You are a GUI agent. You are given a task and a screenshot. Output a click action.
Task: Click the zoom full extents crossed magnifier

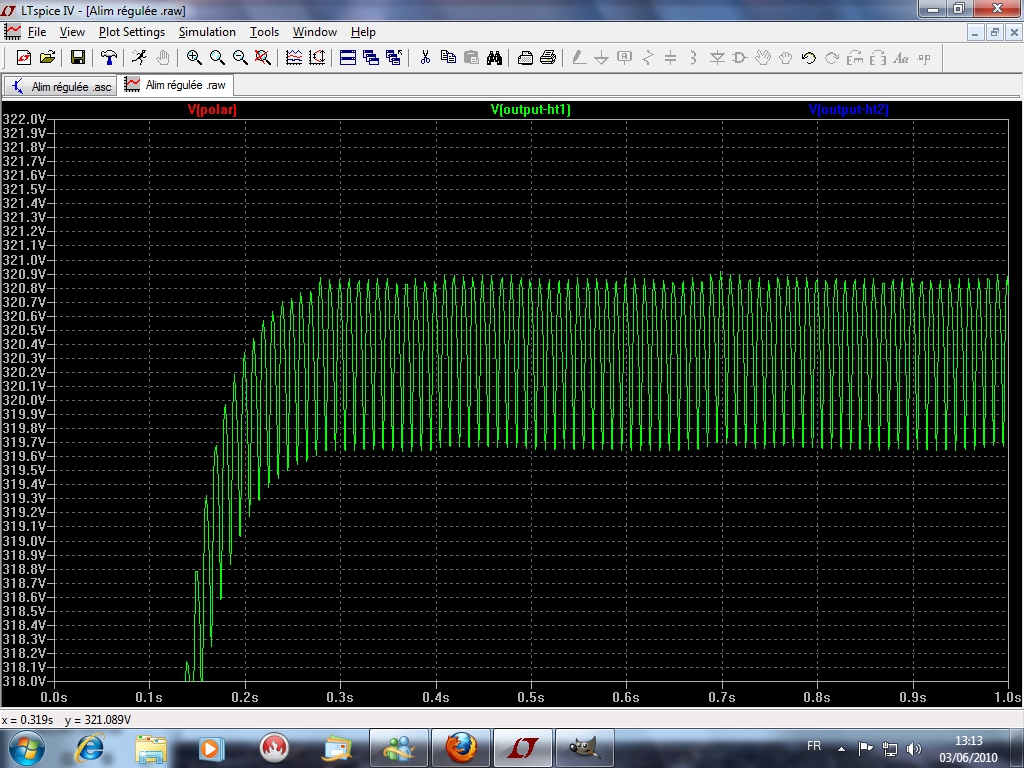pos(263,58)
